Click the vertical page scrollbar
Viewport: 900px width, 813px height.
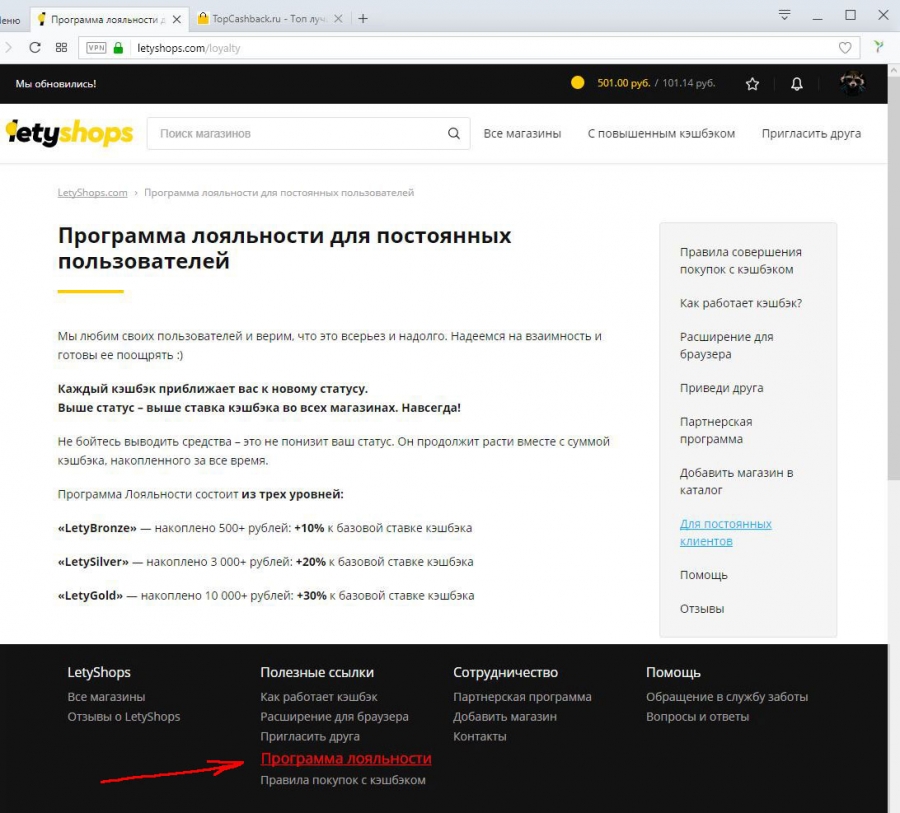coord(894,276)
